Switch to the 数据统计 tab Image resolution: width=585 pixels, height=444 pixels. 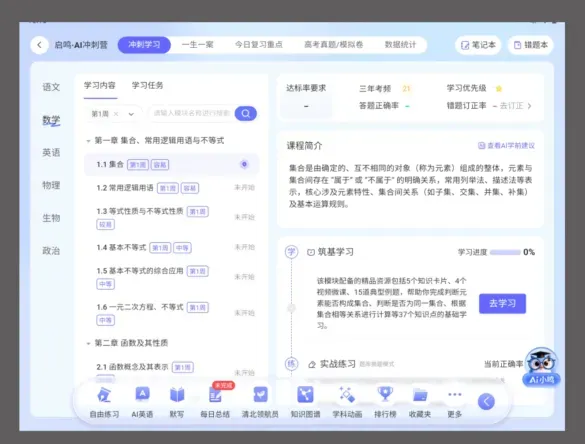tap(400, 45)
